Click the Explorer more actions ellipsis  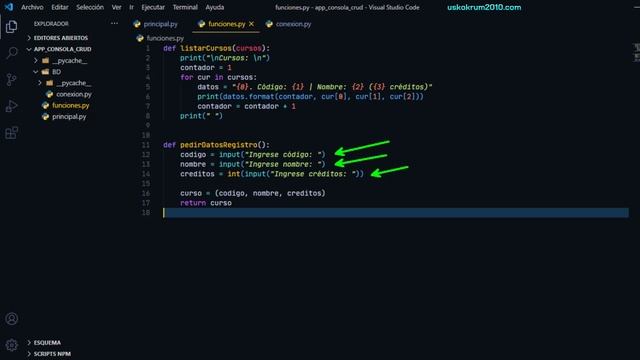coord(114,24)
